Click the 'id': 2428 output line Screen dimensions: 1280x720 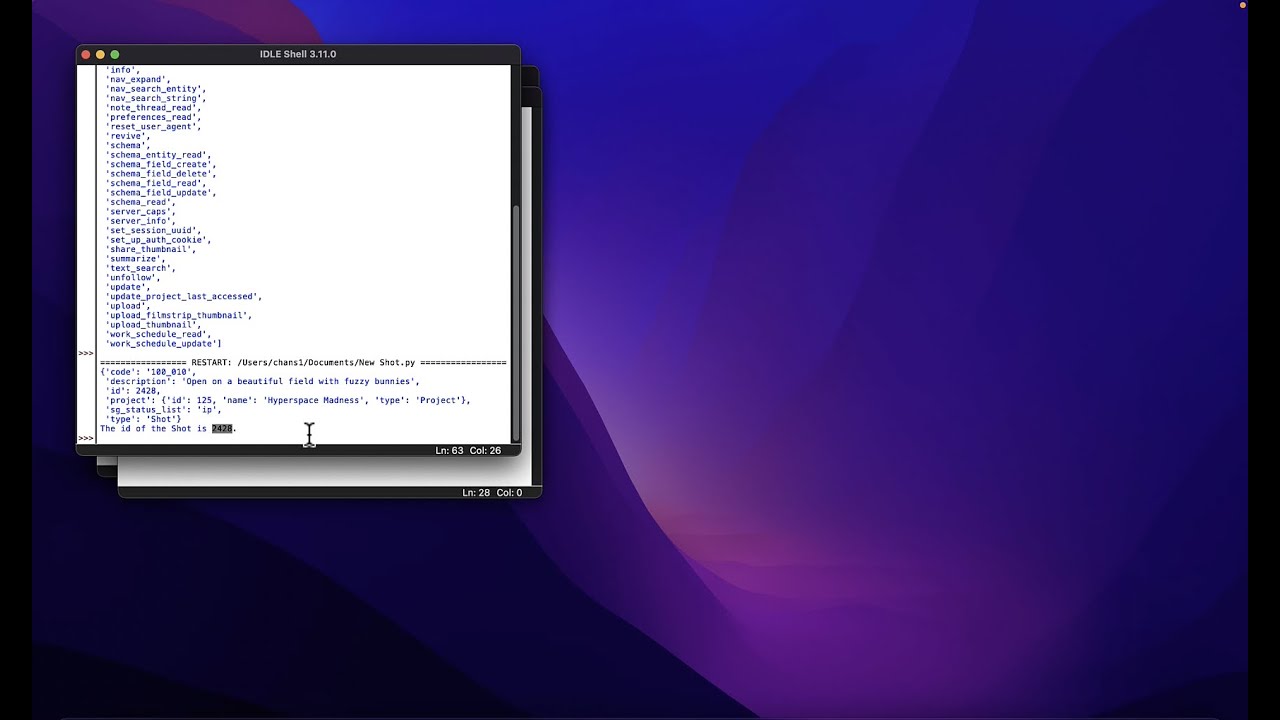coord(133,391)
